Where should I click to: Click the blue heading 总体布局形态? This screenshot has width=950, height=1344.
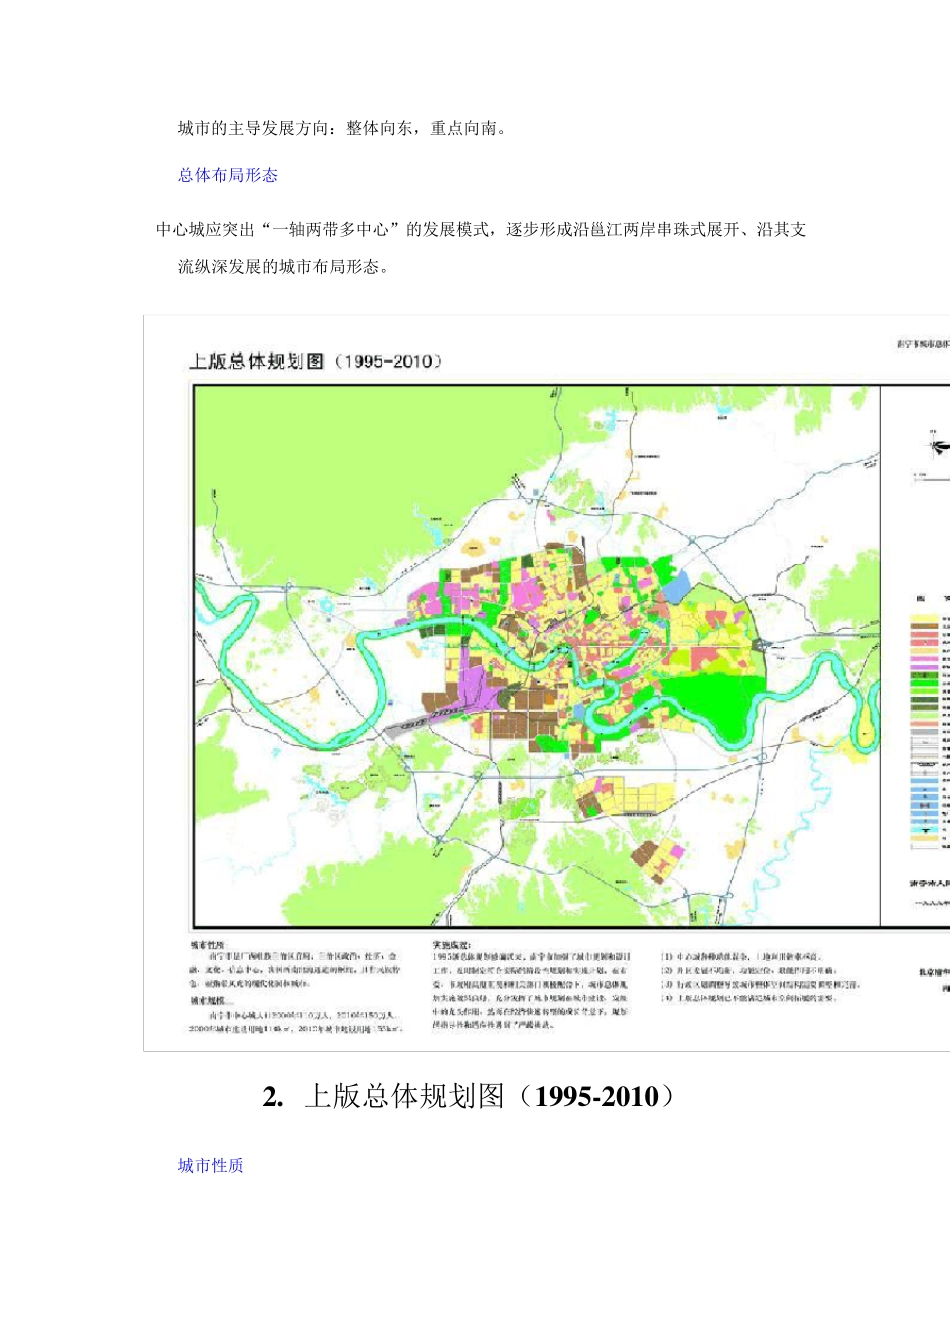coord(228,175)
